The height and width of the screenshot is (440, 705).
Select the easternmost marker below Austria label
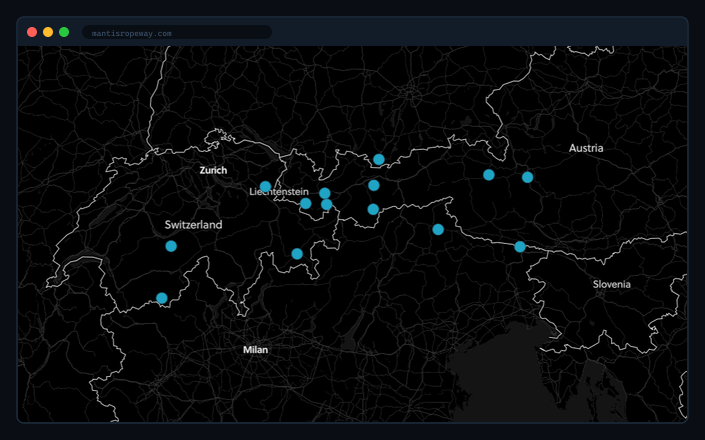[527, 177]
